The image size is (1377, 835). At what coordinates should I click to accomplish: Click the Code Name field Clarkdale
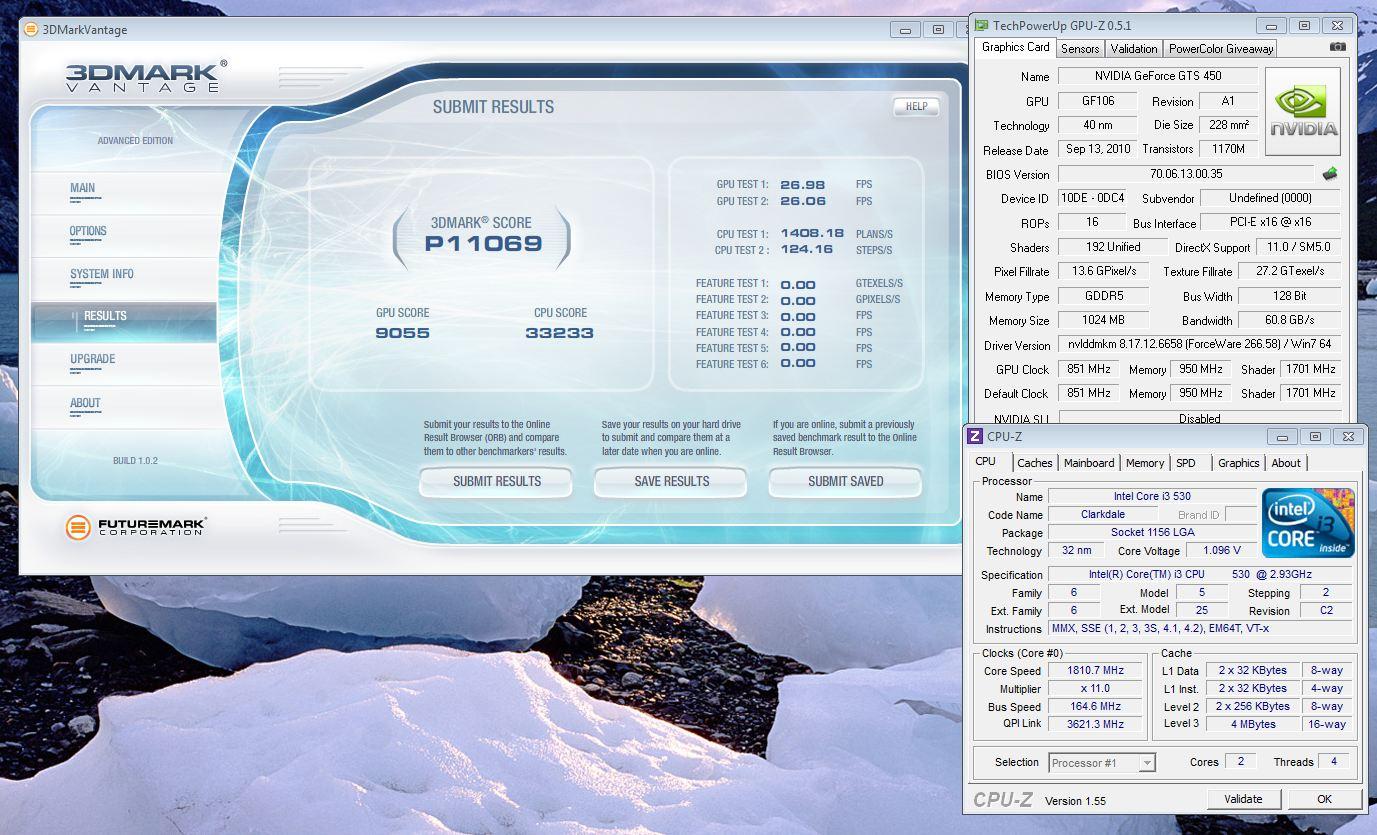click(x=1103, y=515)
